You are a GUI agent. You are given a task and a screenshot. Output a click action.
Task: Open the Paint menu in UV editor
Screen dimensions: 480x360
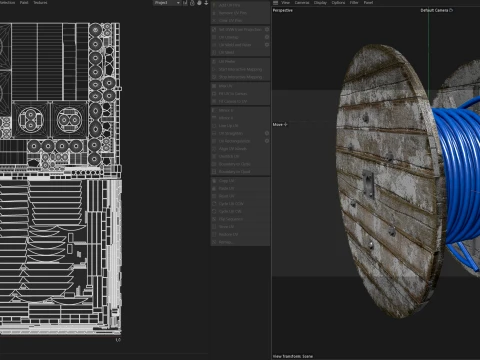click(x=24, y=3)
